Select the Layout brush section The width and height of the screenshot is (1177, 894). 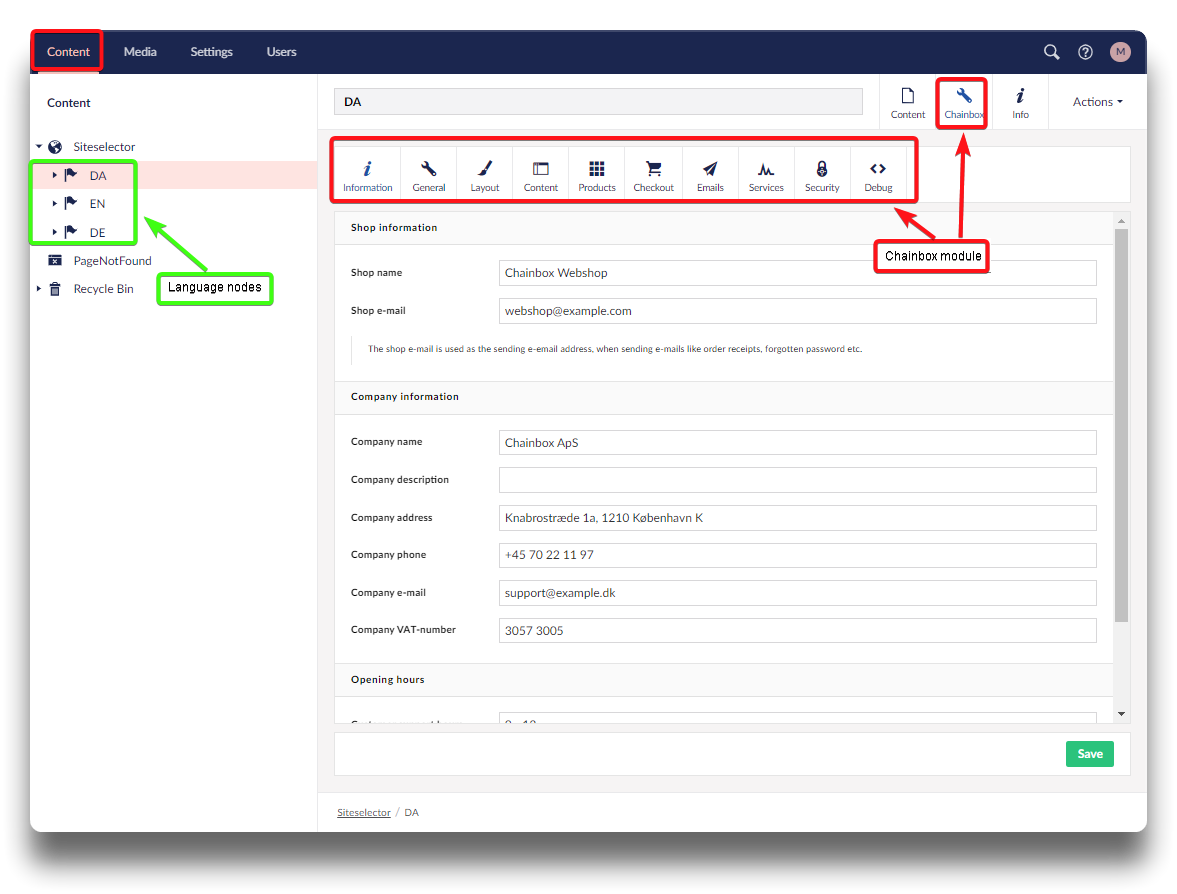(484, 176)
